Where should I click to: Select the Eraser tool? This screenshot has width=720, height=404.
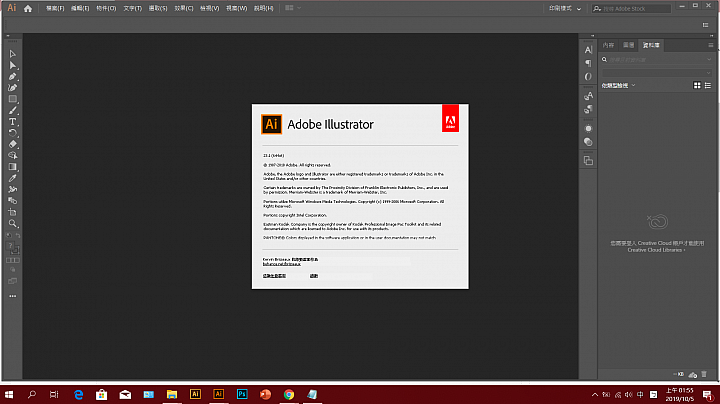(12, 144)
